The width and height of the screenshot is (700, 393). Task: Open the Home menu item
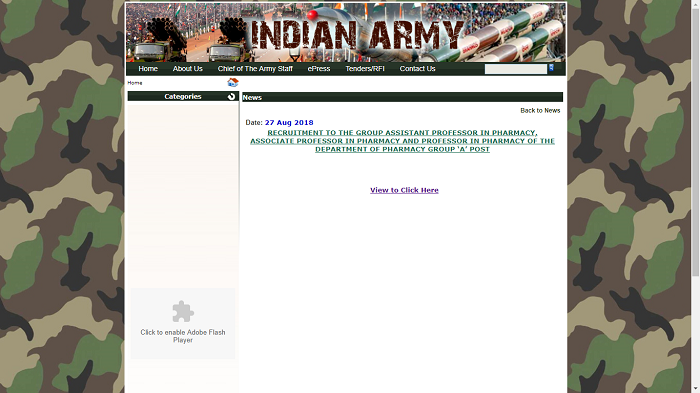[x=148, y=69]
